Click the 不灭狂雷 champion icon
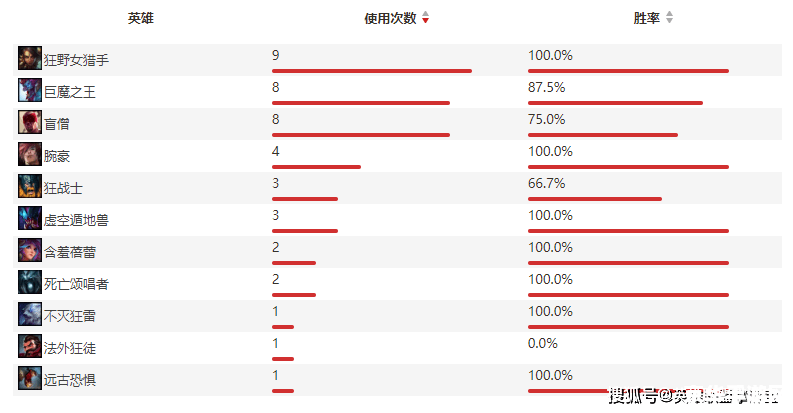 30,315
